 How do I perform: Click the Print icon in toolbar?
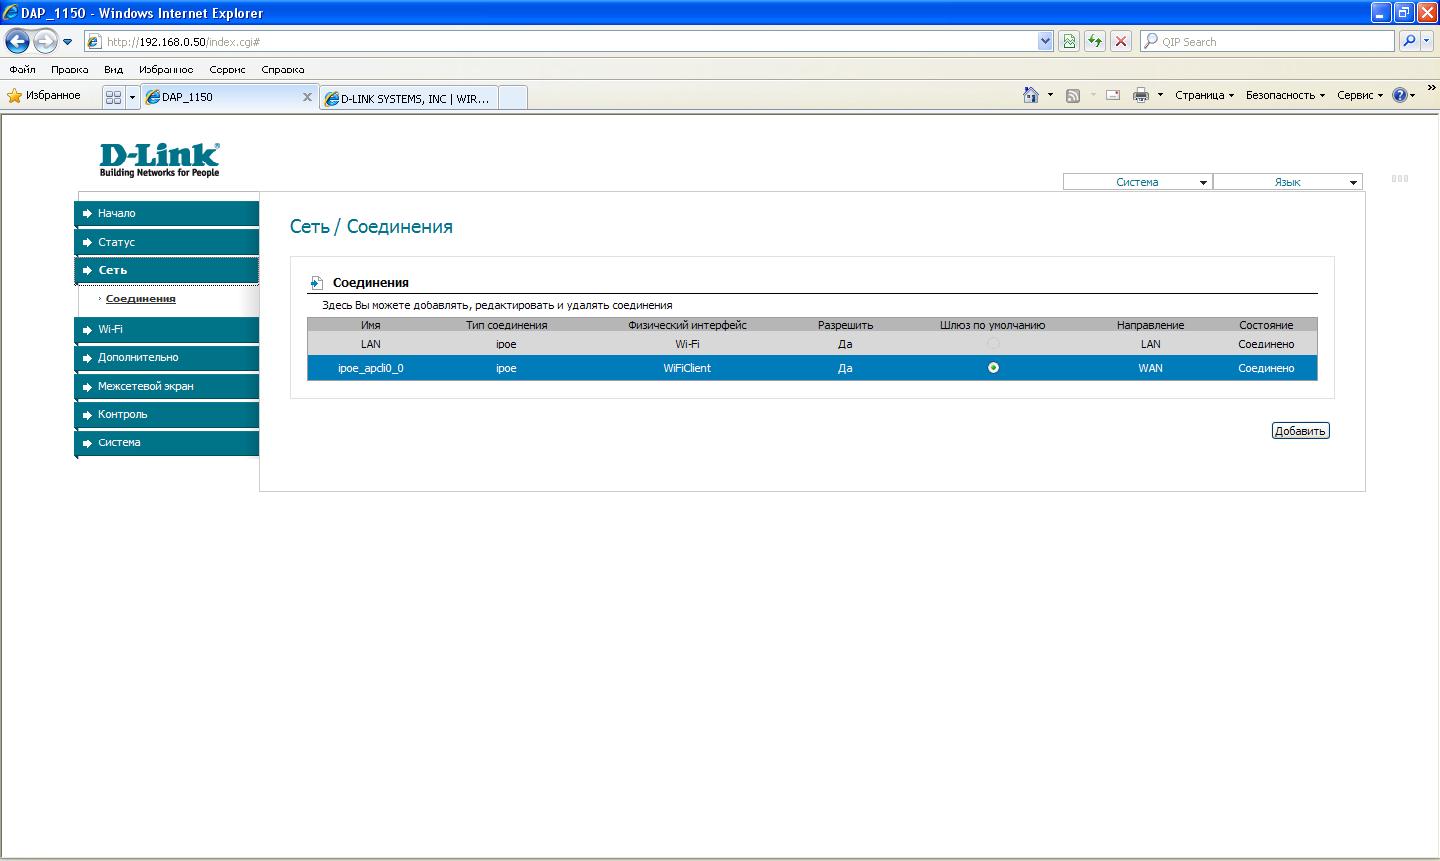[x=1140, y=95]
